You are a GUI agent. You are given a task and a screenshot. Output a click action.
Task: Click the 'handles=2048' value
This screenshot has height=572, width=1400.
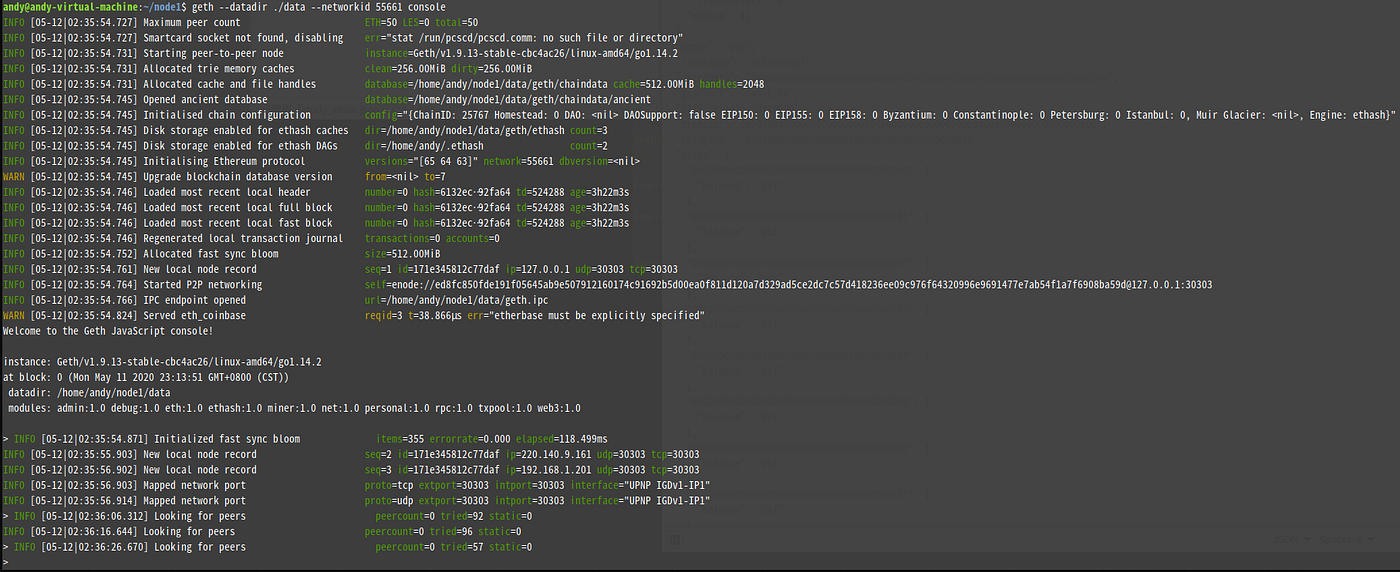[x=731, y=84]
